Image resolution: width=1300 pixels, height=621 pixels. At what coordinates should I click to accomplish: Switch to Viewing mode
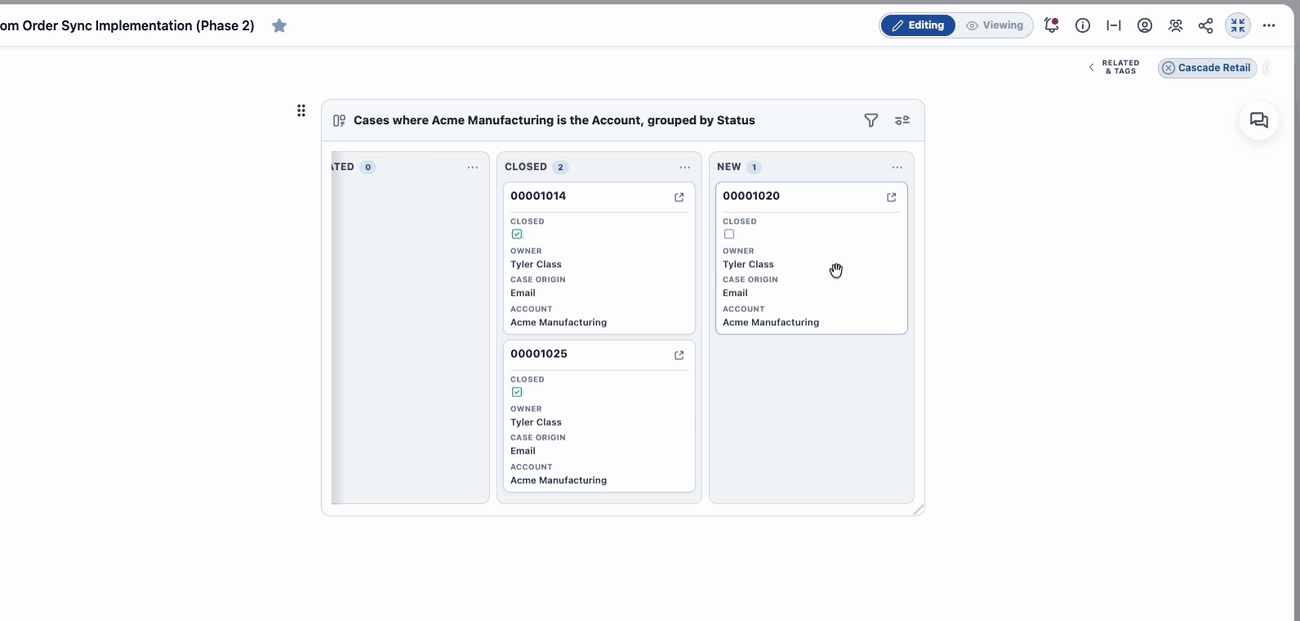pyautogui.click(x=994, y=25)
